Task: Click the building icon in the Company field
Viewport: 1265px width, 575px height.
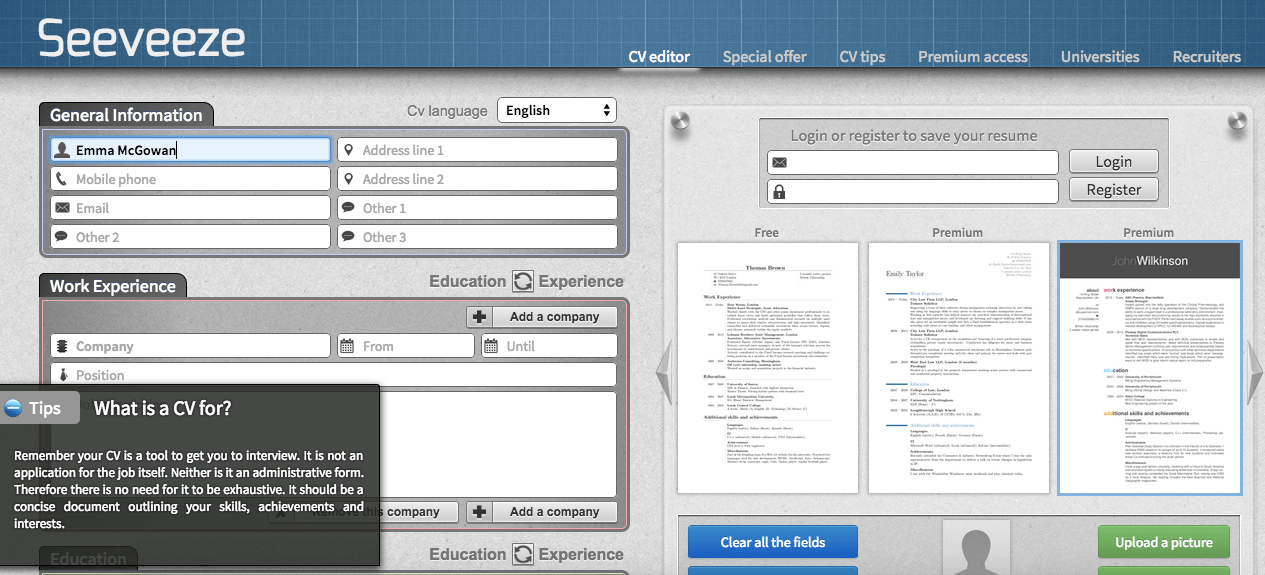Action: [x=62, y=346]
